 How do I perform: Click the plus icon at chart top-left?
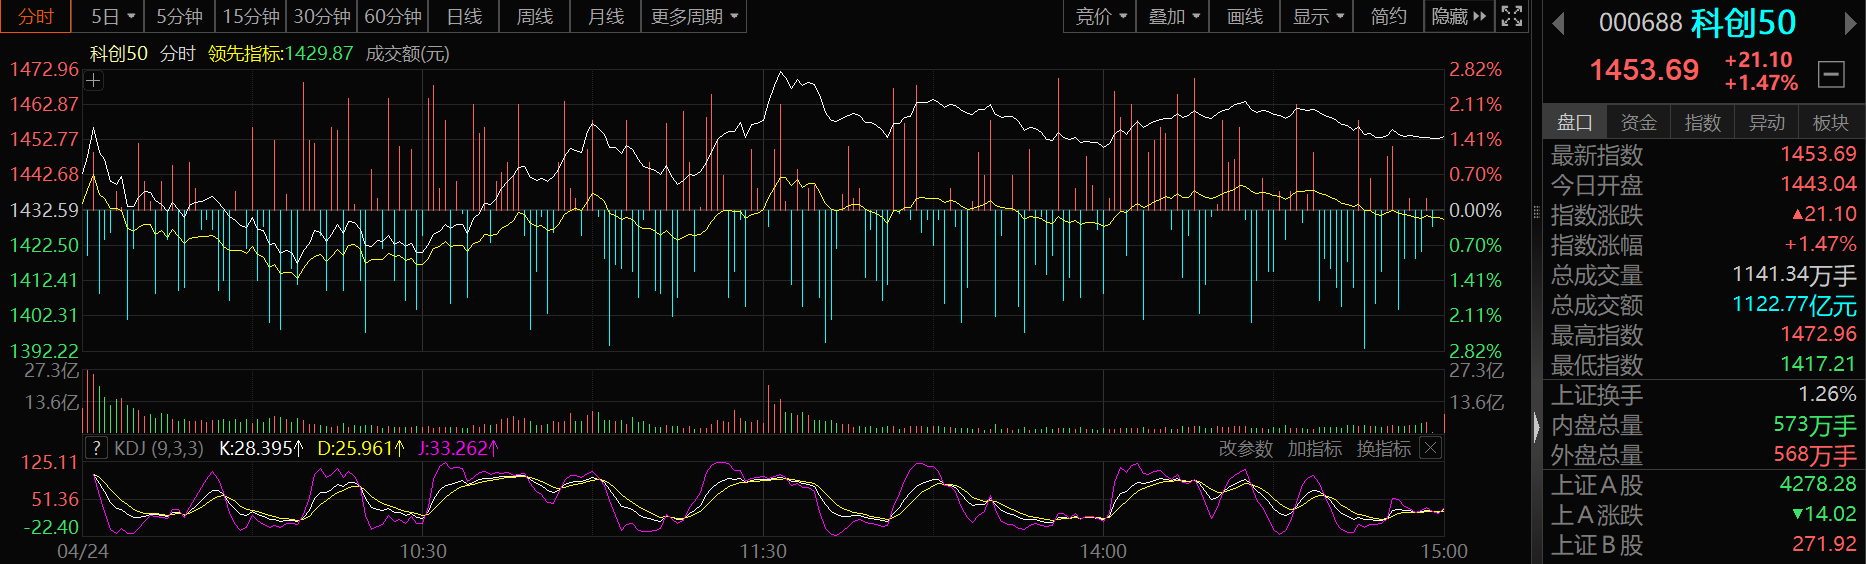[93, 81]
